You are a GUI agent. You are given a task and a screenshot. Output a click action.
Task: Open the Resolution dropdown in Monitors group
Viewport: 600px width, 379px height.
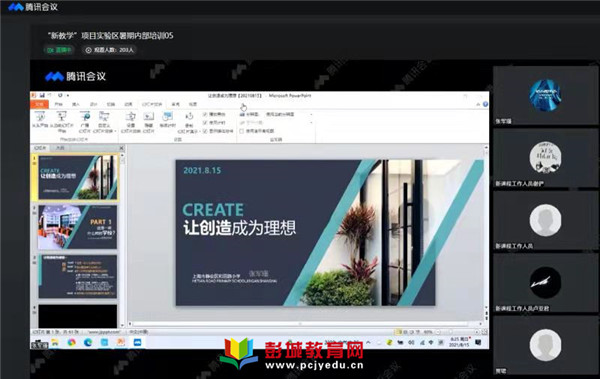pos(289,114)
